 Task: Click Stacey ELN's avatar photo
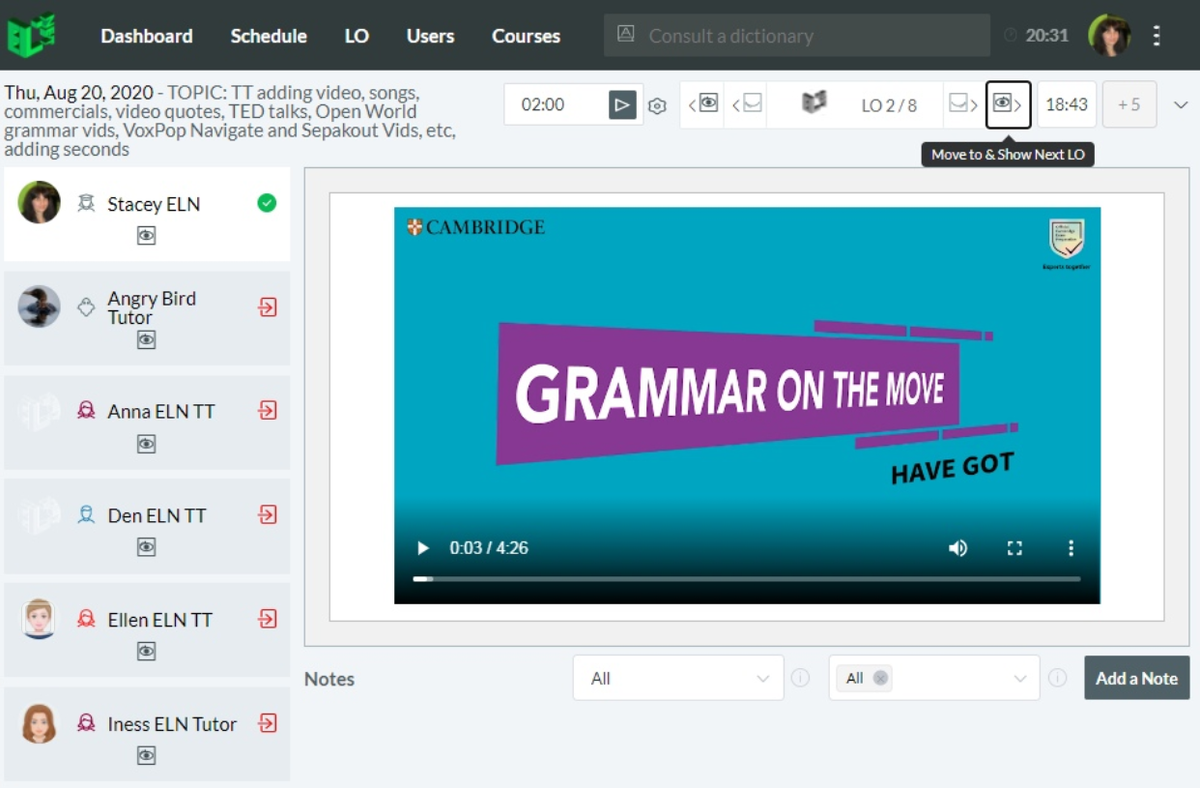(39, 202)
